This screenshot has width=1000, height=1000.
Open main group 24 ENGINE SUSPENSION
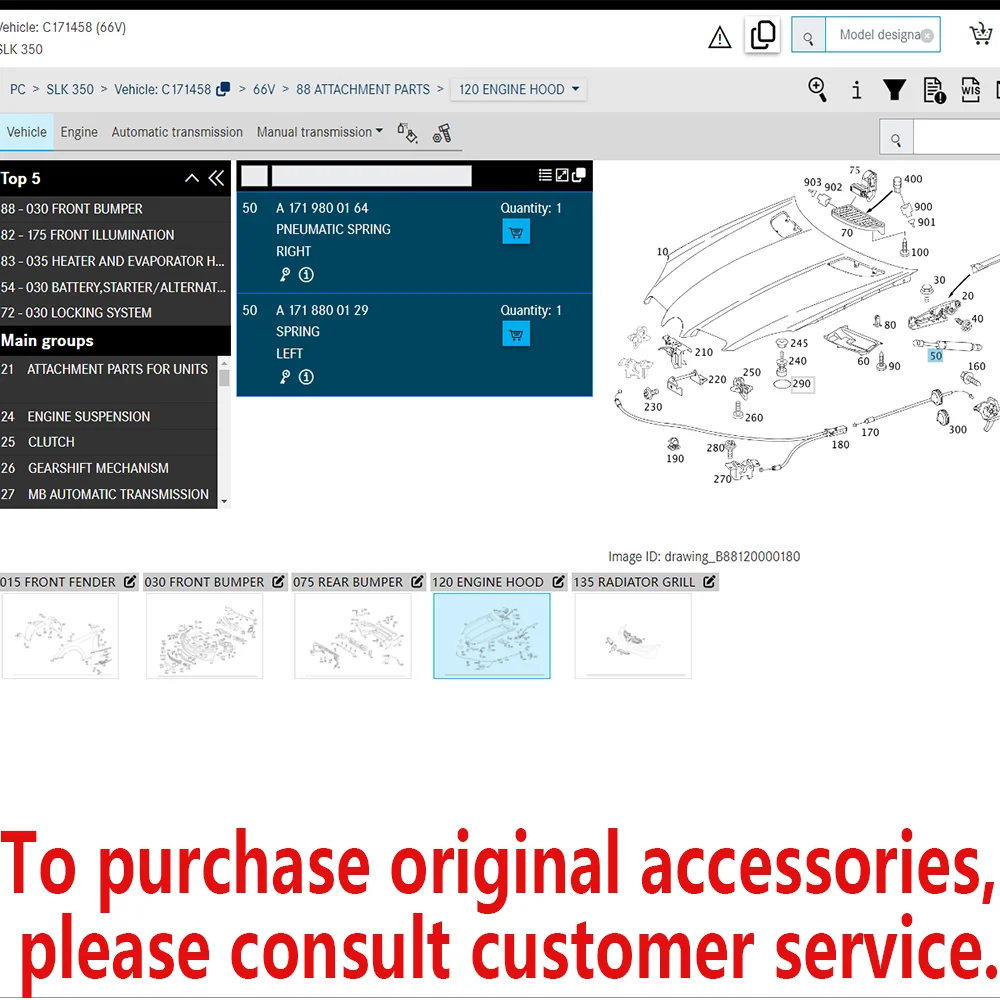pos(108,416)
